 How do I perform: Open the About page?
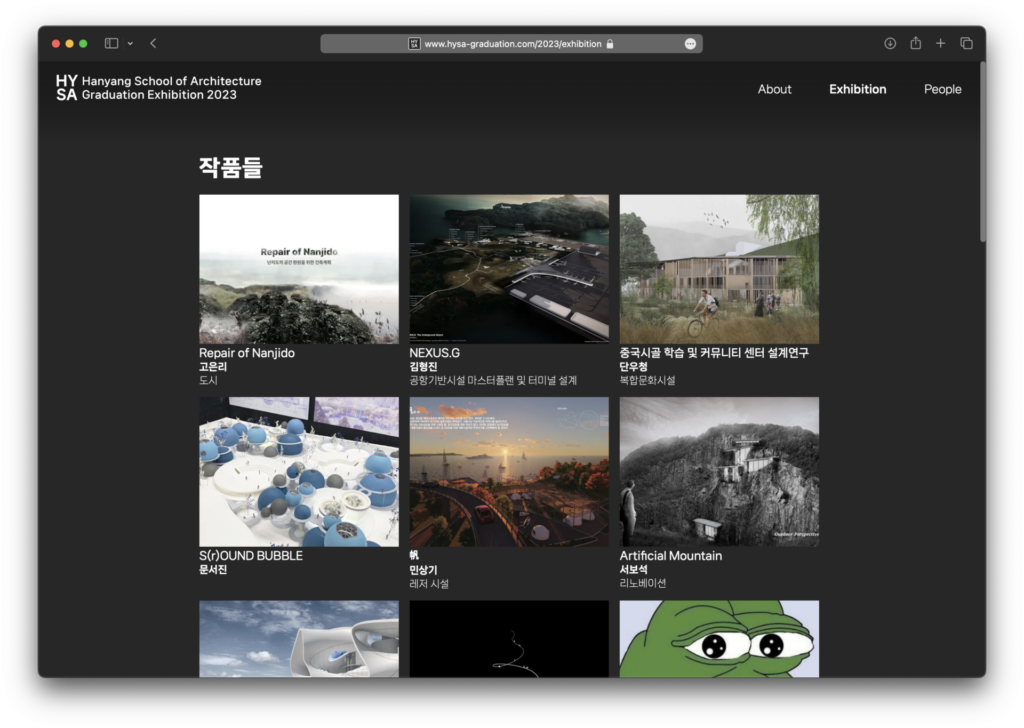point(774,89)
